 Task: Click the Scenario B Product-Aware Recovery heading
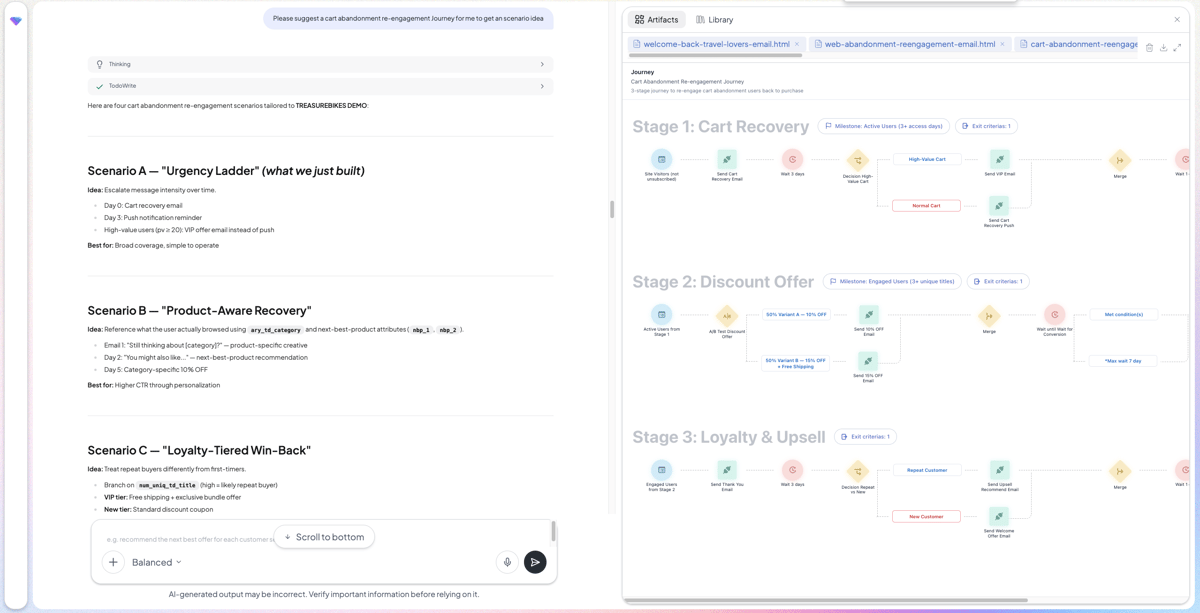(199, 311)
